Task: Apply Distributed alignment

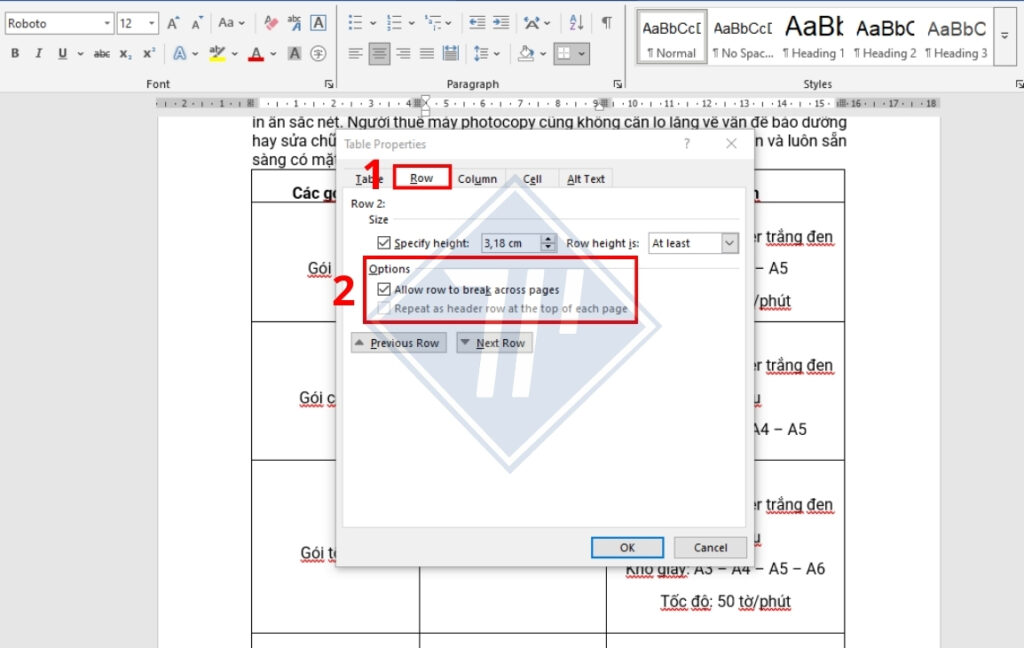Action: point(451,54)
